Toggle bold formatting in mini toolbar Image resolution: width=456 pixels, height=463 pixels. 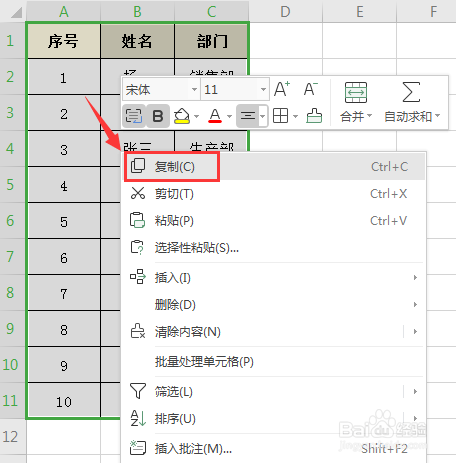158,116
